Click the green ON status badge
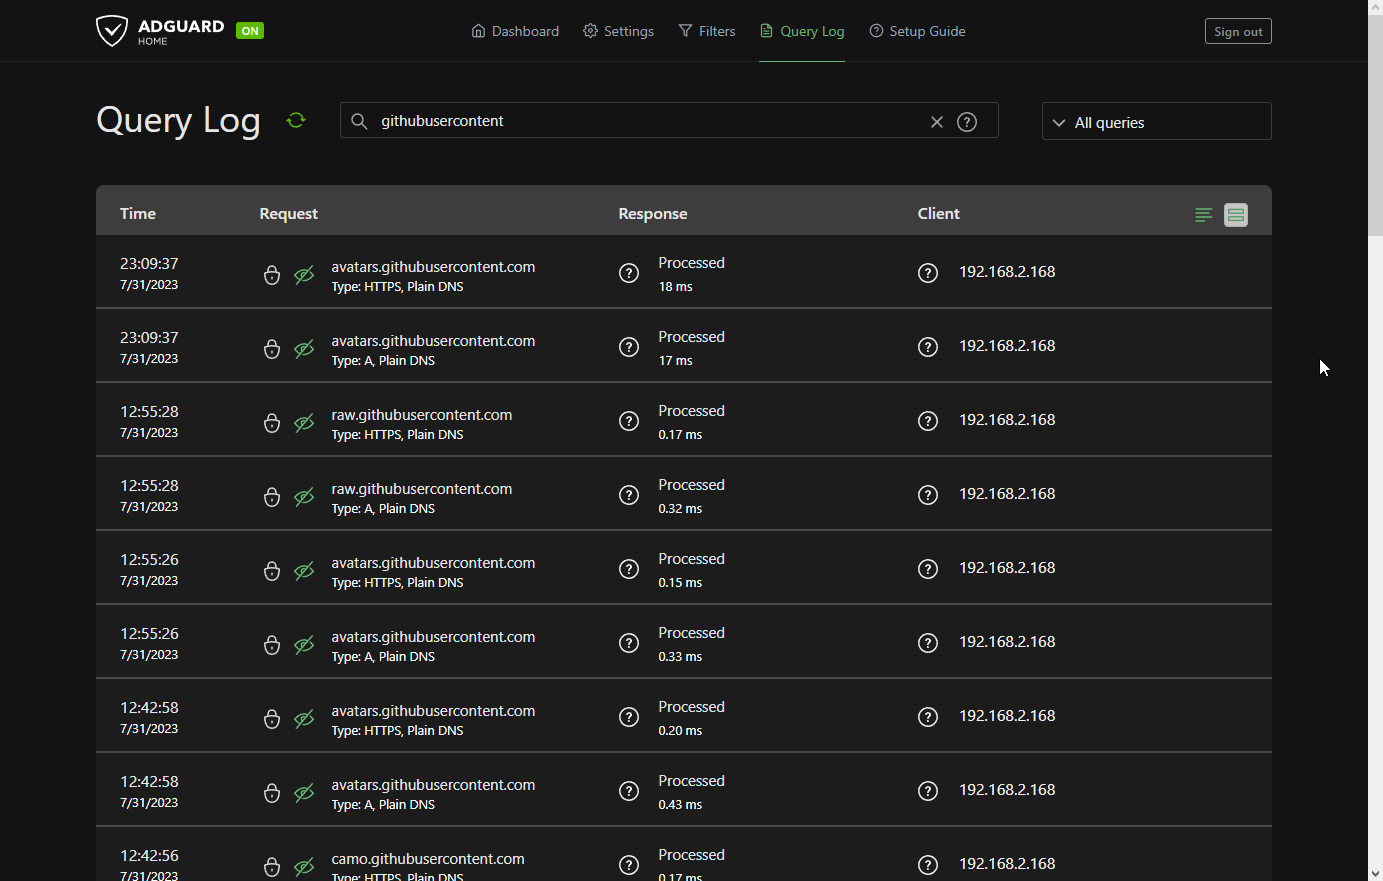This screenshot has width=1383, height=881. (x=250, y=30)
